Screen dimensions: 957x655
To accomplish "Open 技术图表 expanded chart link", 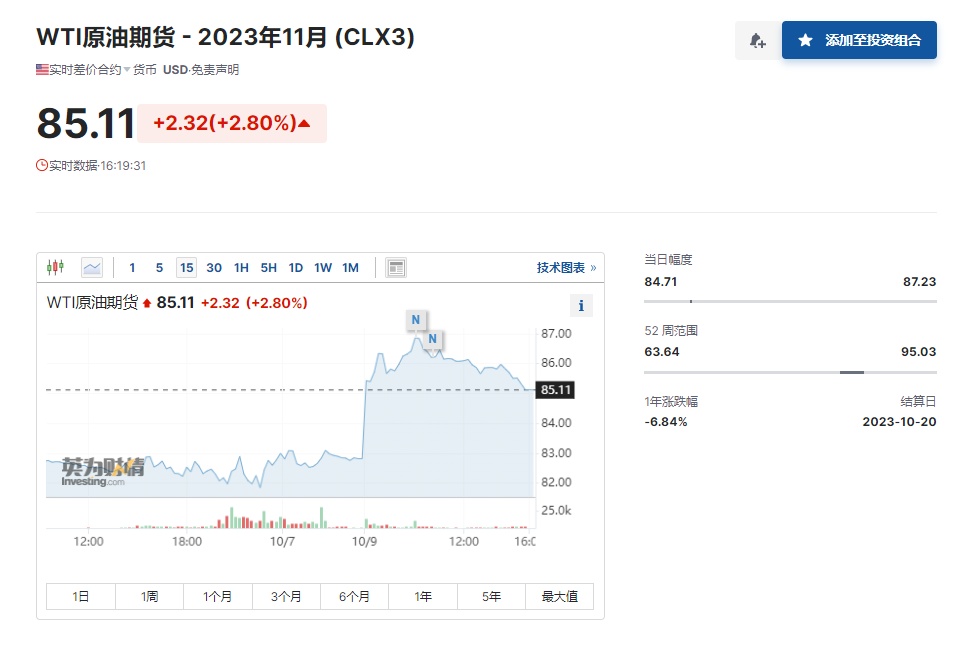I will coord(565,267).
